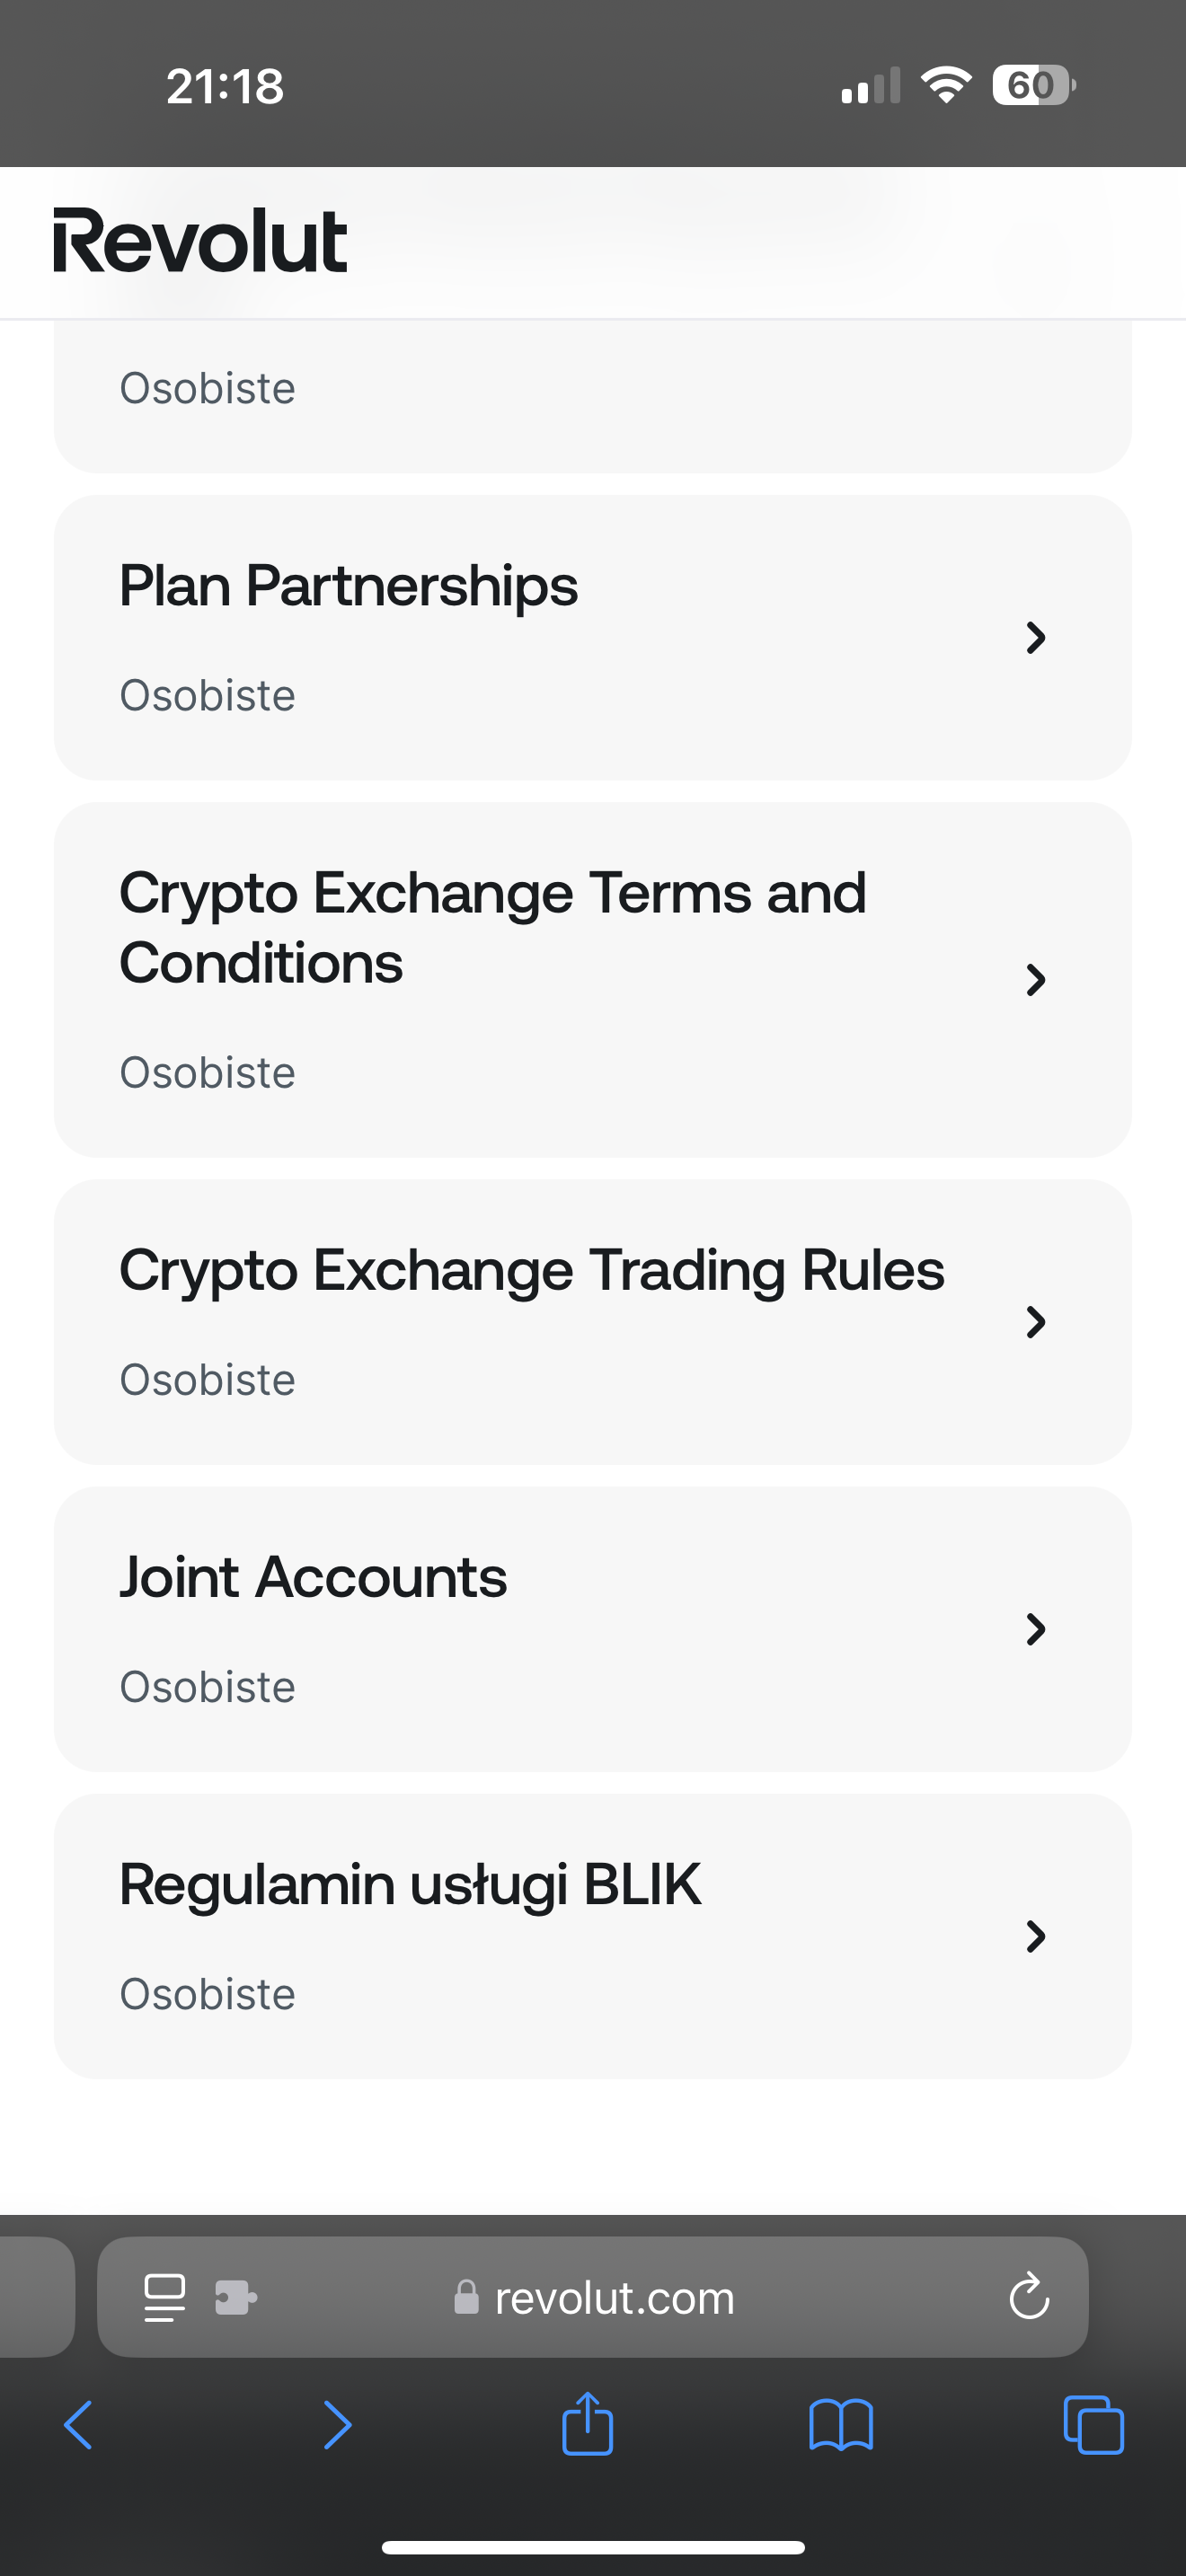Open Regulamin usługi BLIK document
The height and width of the screenshot is (2576, 1186).
pos(410,1885)
